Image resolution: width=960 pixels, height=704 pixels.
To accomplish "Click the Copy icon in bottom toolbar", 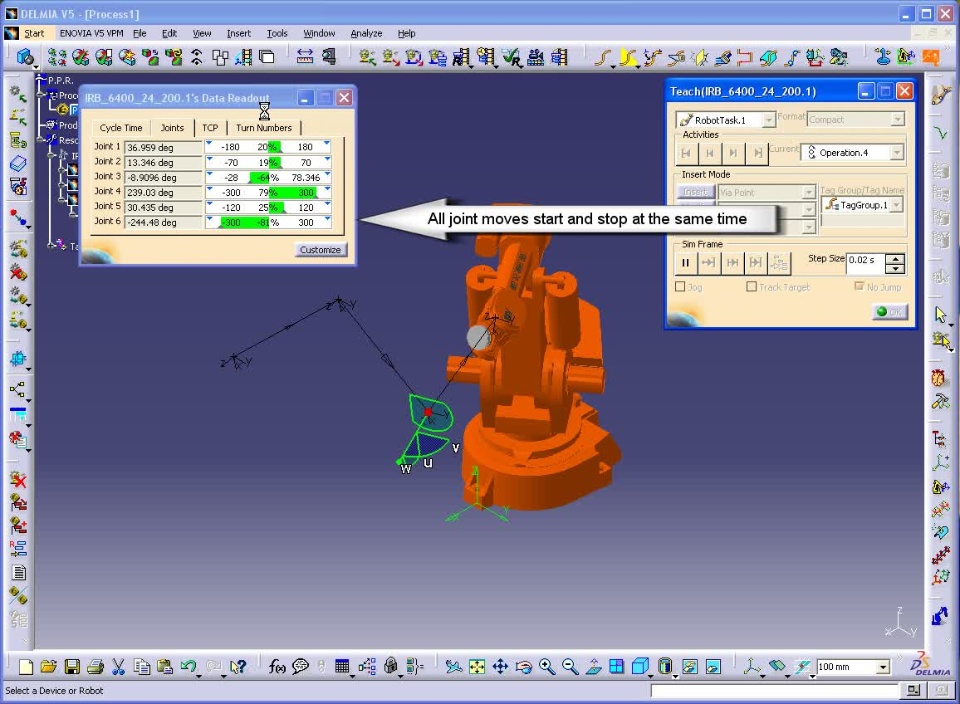I will pyautogui.click(x=141, y=667).
